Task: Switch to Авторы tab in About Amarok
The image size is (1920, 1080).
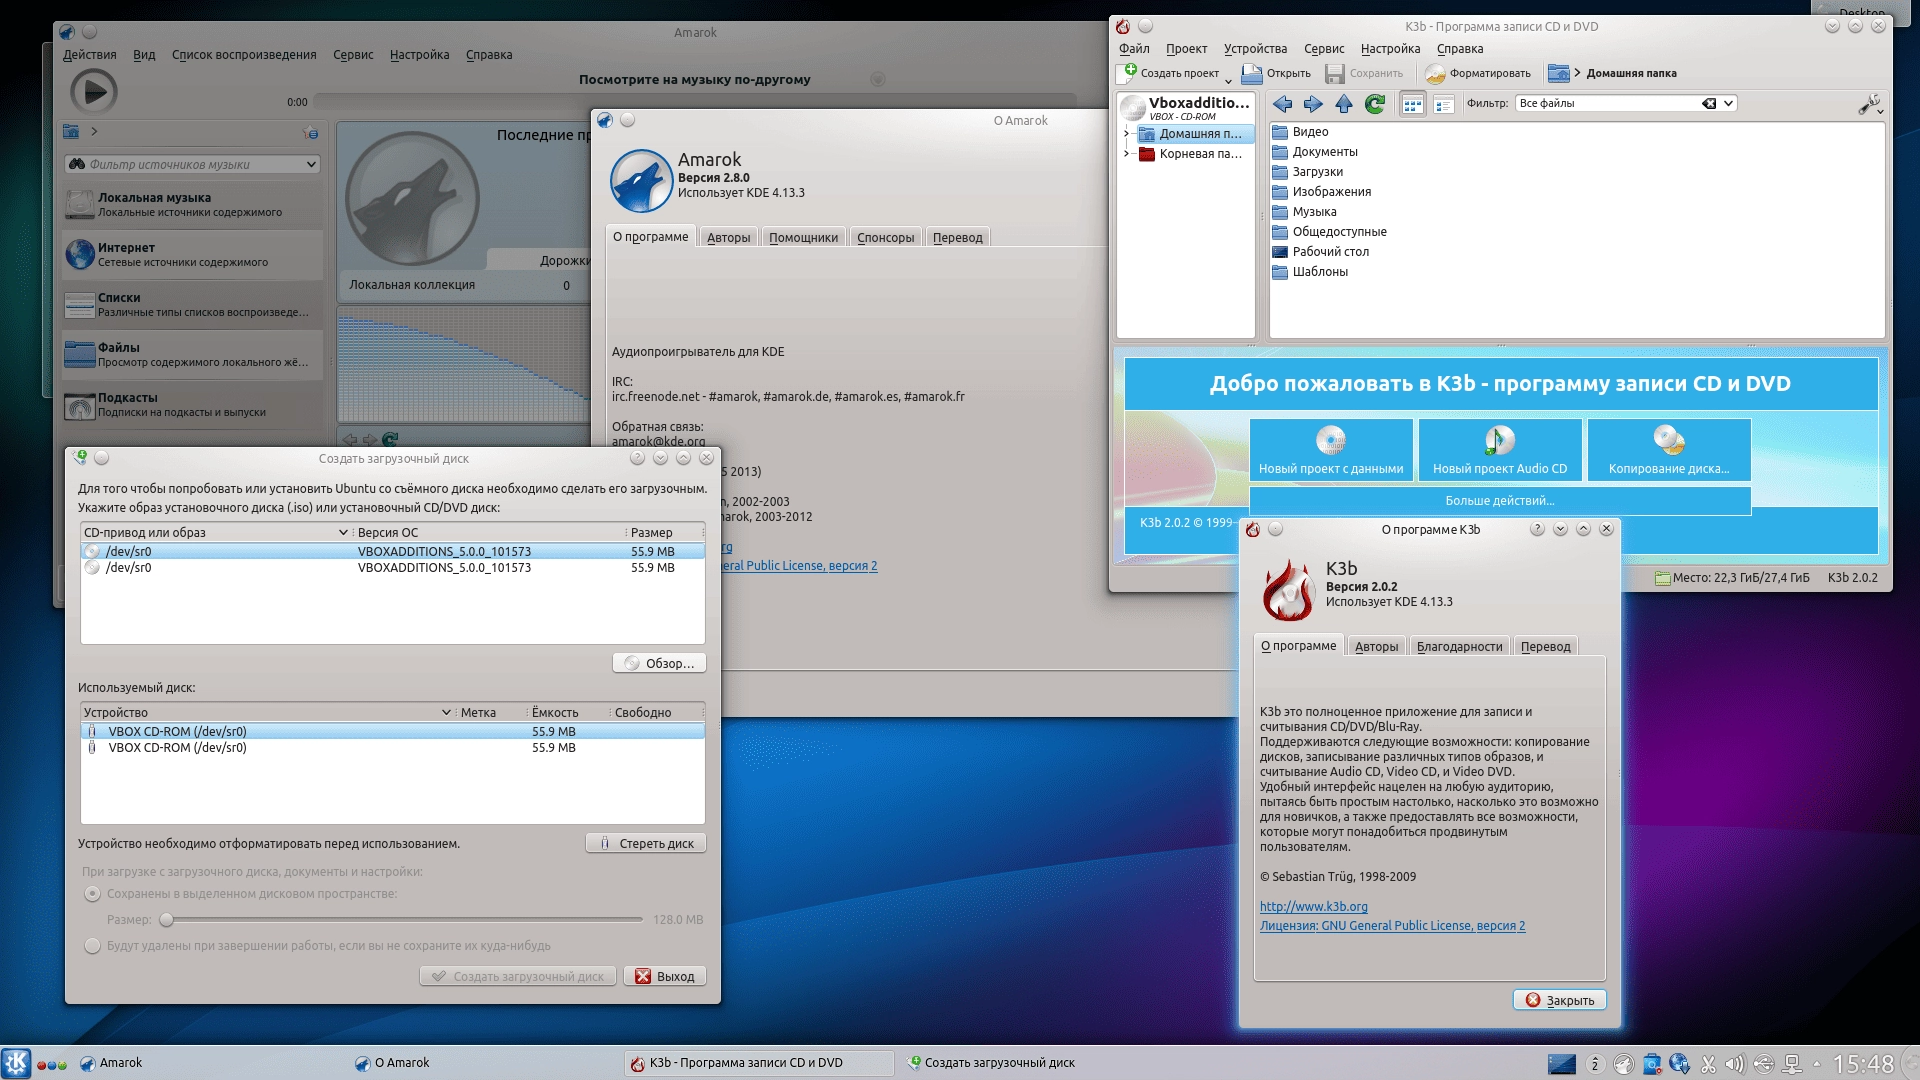Action: point(728,238)
